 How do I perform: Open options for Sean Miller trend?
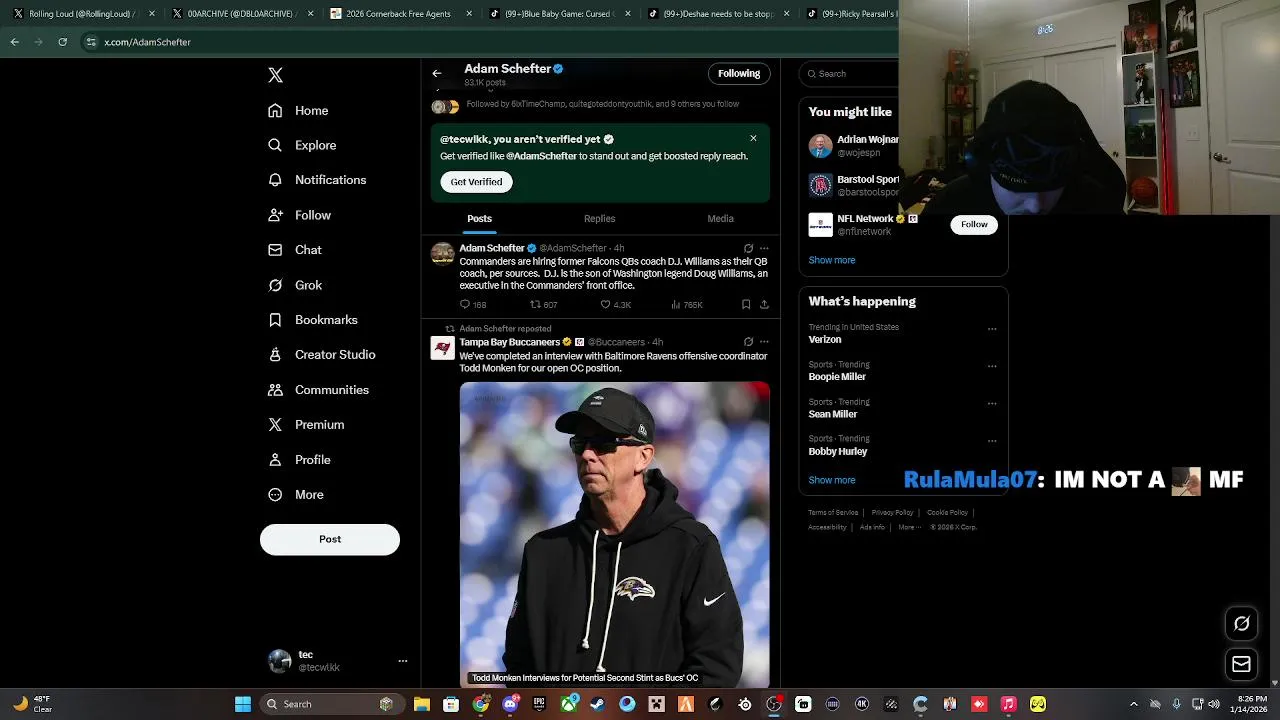click(992, 403)
